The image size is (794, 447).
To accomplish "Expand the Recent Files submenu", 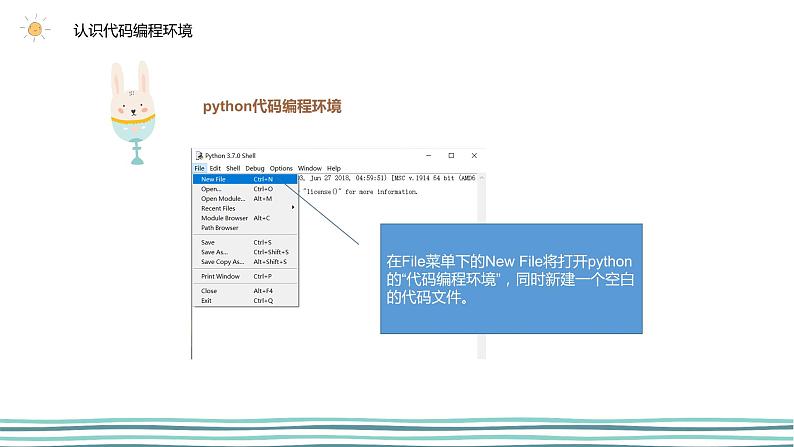I will pyautogui.click(x=245, y=208).
